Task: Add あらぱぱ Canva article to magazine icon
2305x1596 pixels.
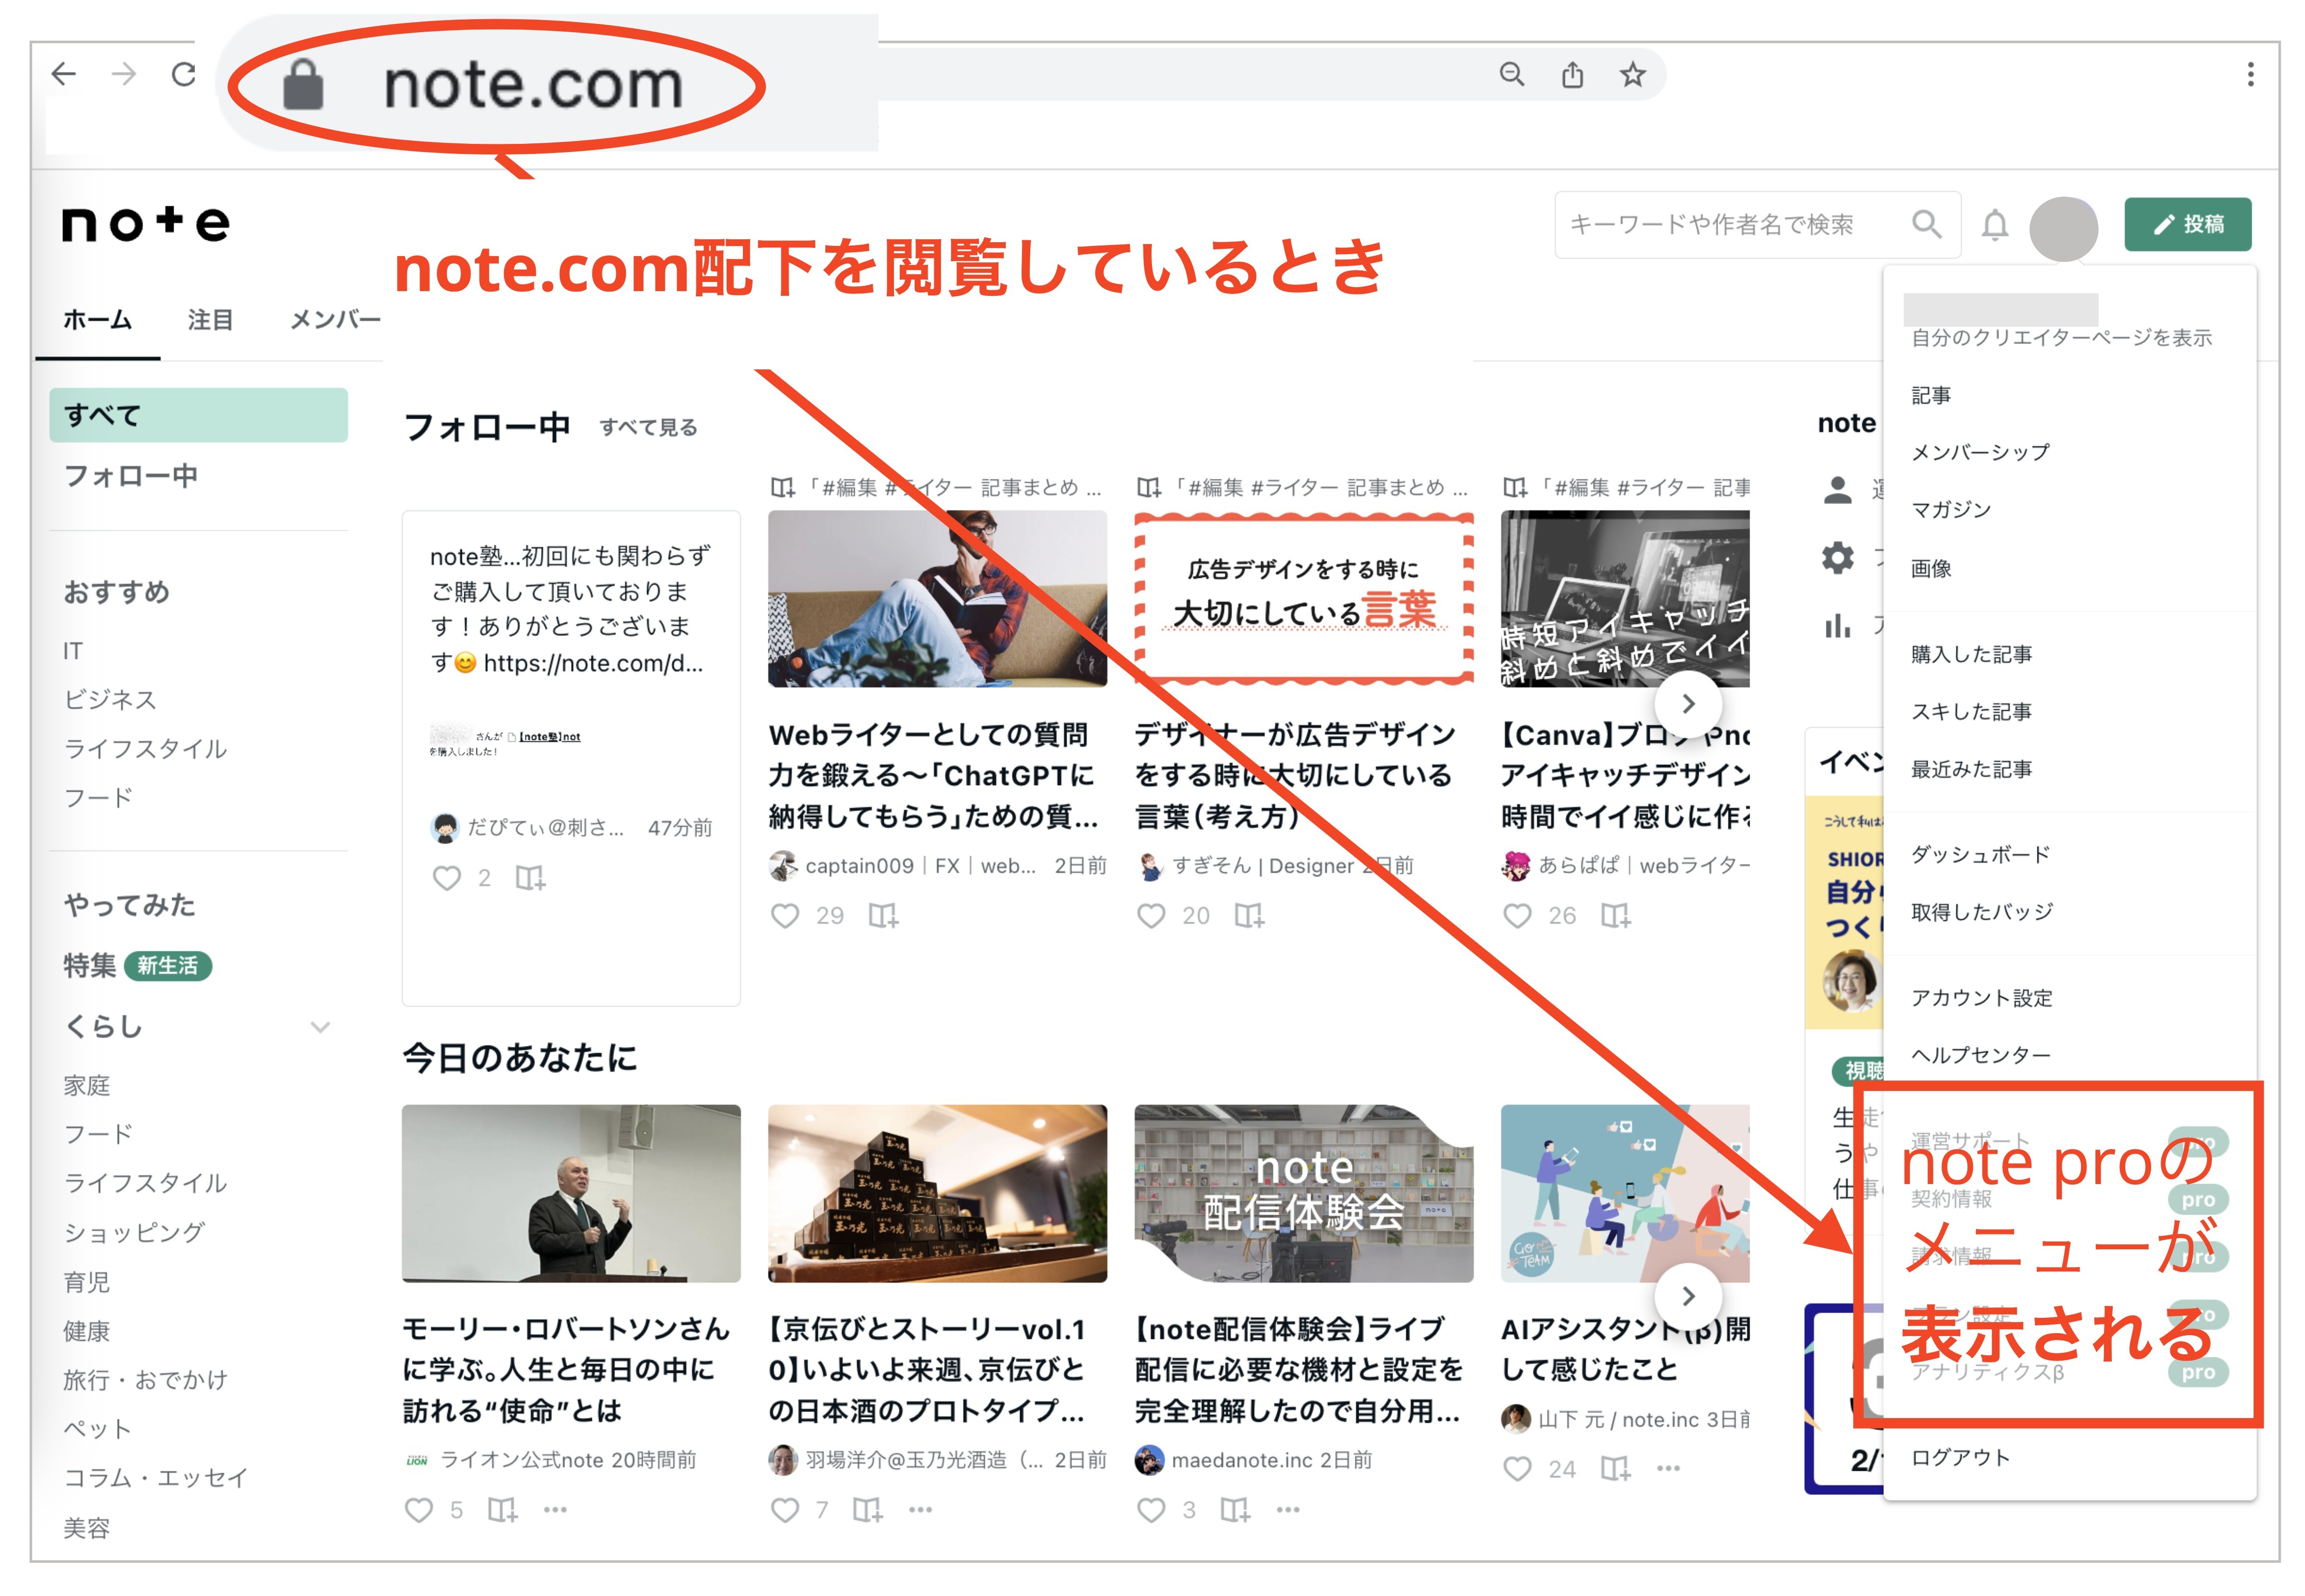Action: [1615, 915]
